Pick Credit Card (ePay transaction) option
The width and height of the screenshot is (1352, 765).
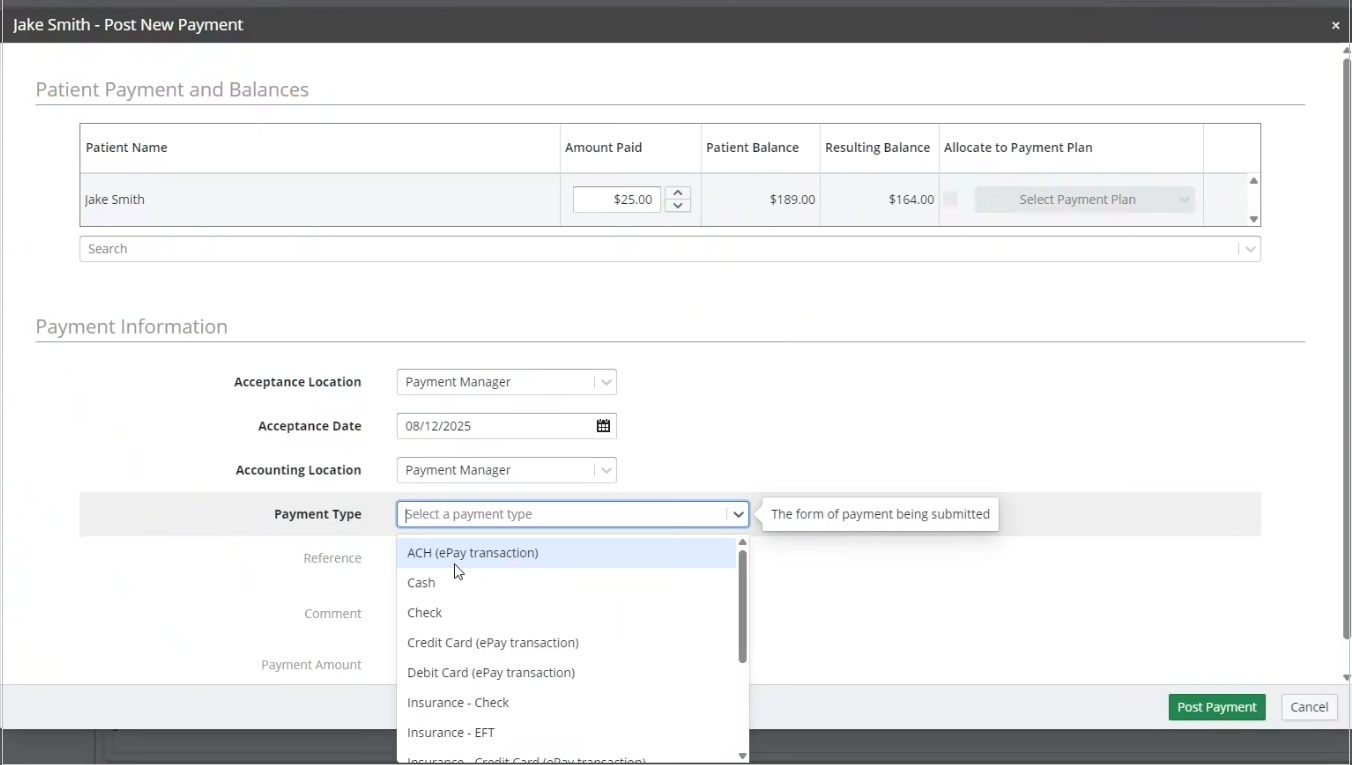(x=492, y=643)
